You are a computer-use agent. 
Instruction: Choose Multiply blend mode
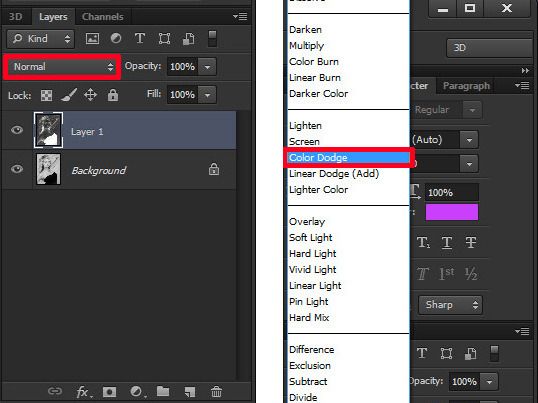tap(349, 46)
